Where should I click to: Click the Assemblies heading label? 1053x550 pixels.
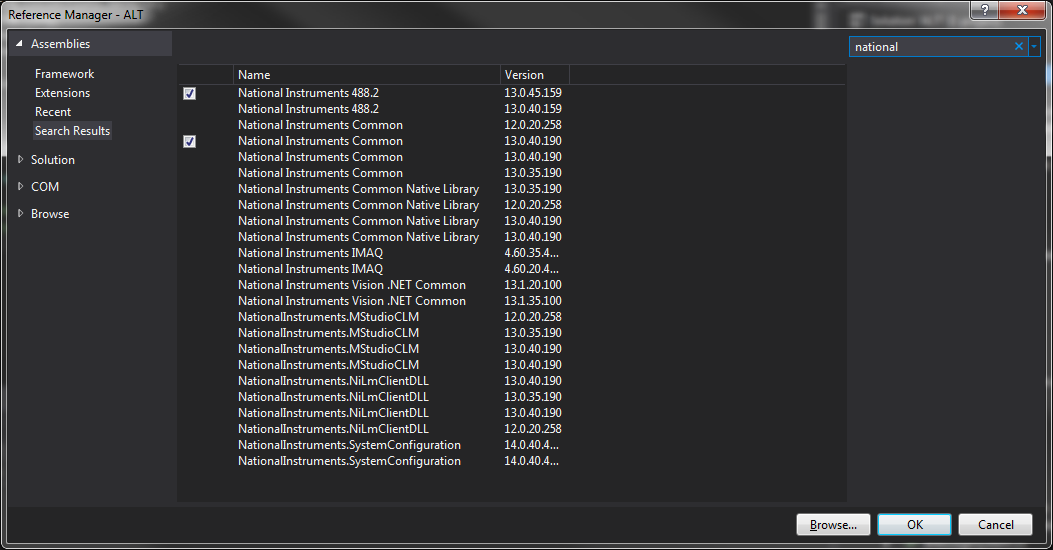(x=60, y=44)
